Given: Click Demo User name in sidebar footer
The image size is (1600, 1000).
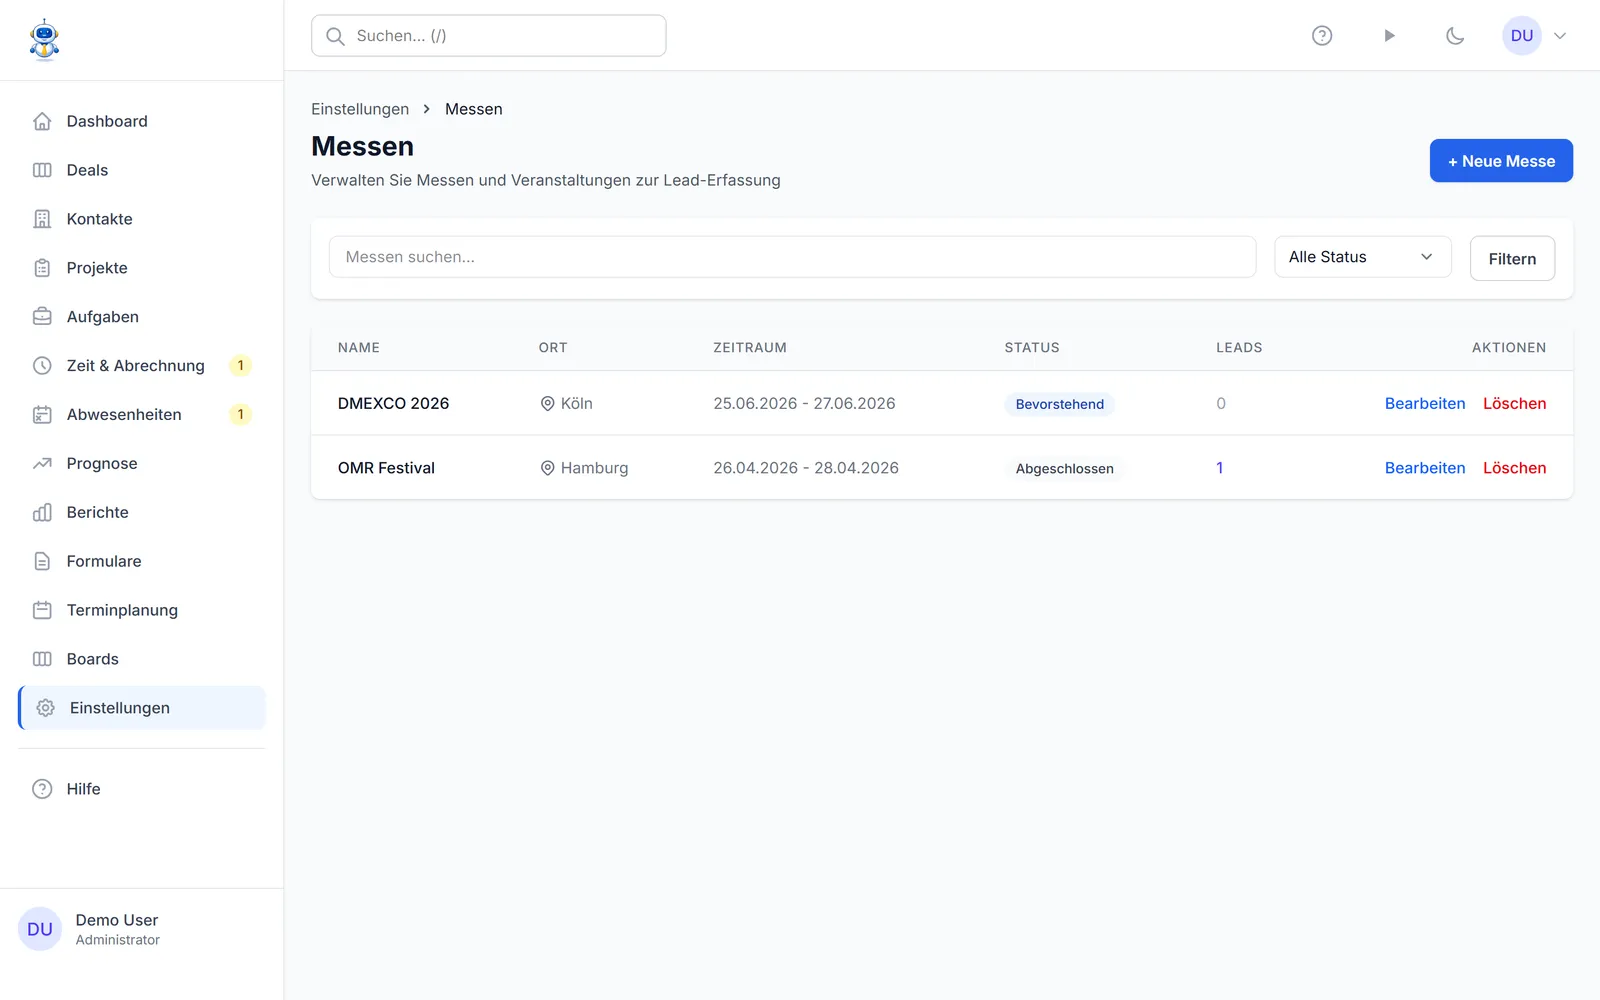Looking at the screenshot, I should (x=117, y=920).
